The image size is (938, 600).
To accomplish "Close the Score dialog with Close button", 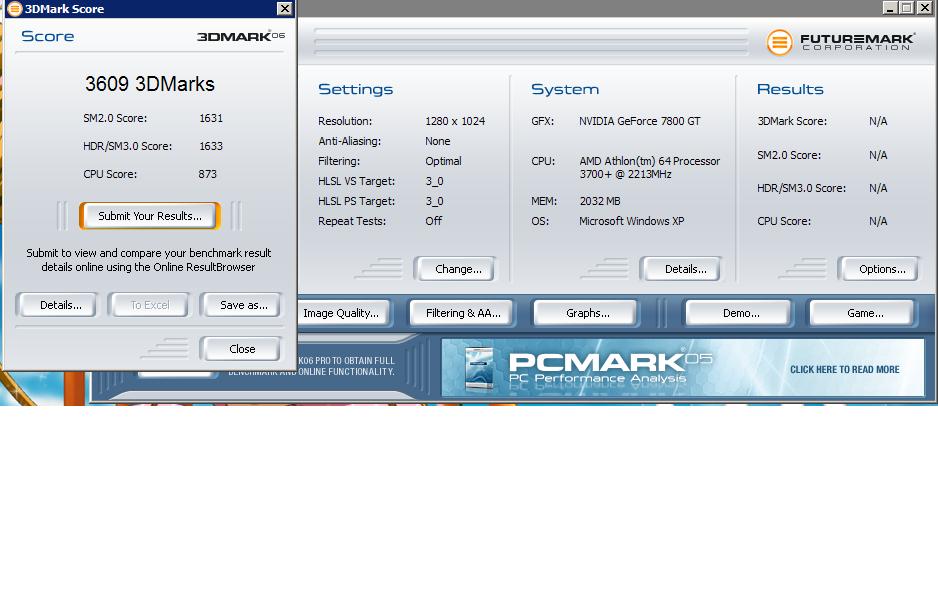I will tap(242, 349).
